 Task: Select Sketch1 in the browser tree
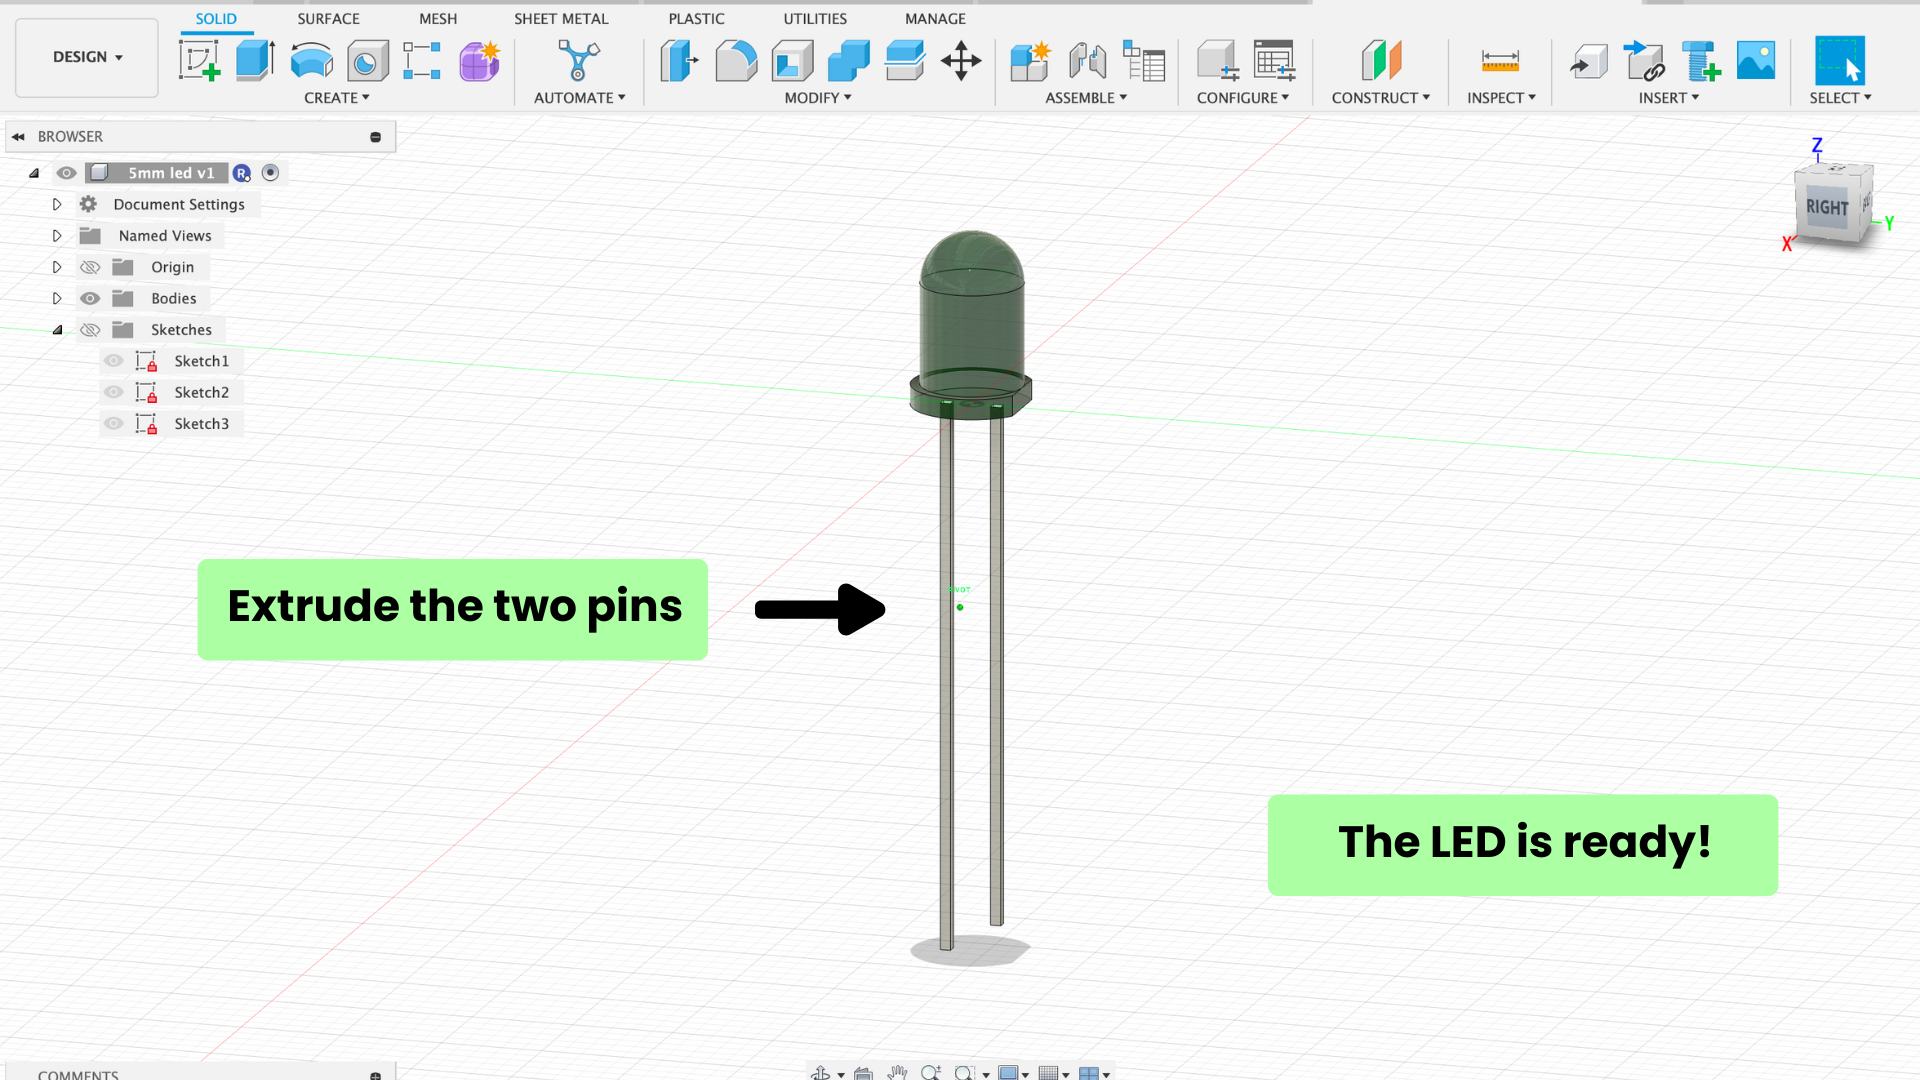(201, 361)
